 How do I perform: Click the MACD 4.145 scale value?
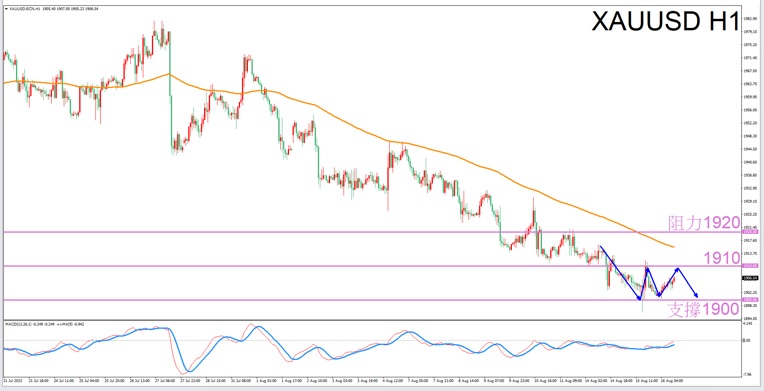[x=748, y=324]
